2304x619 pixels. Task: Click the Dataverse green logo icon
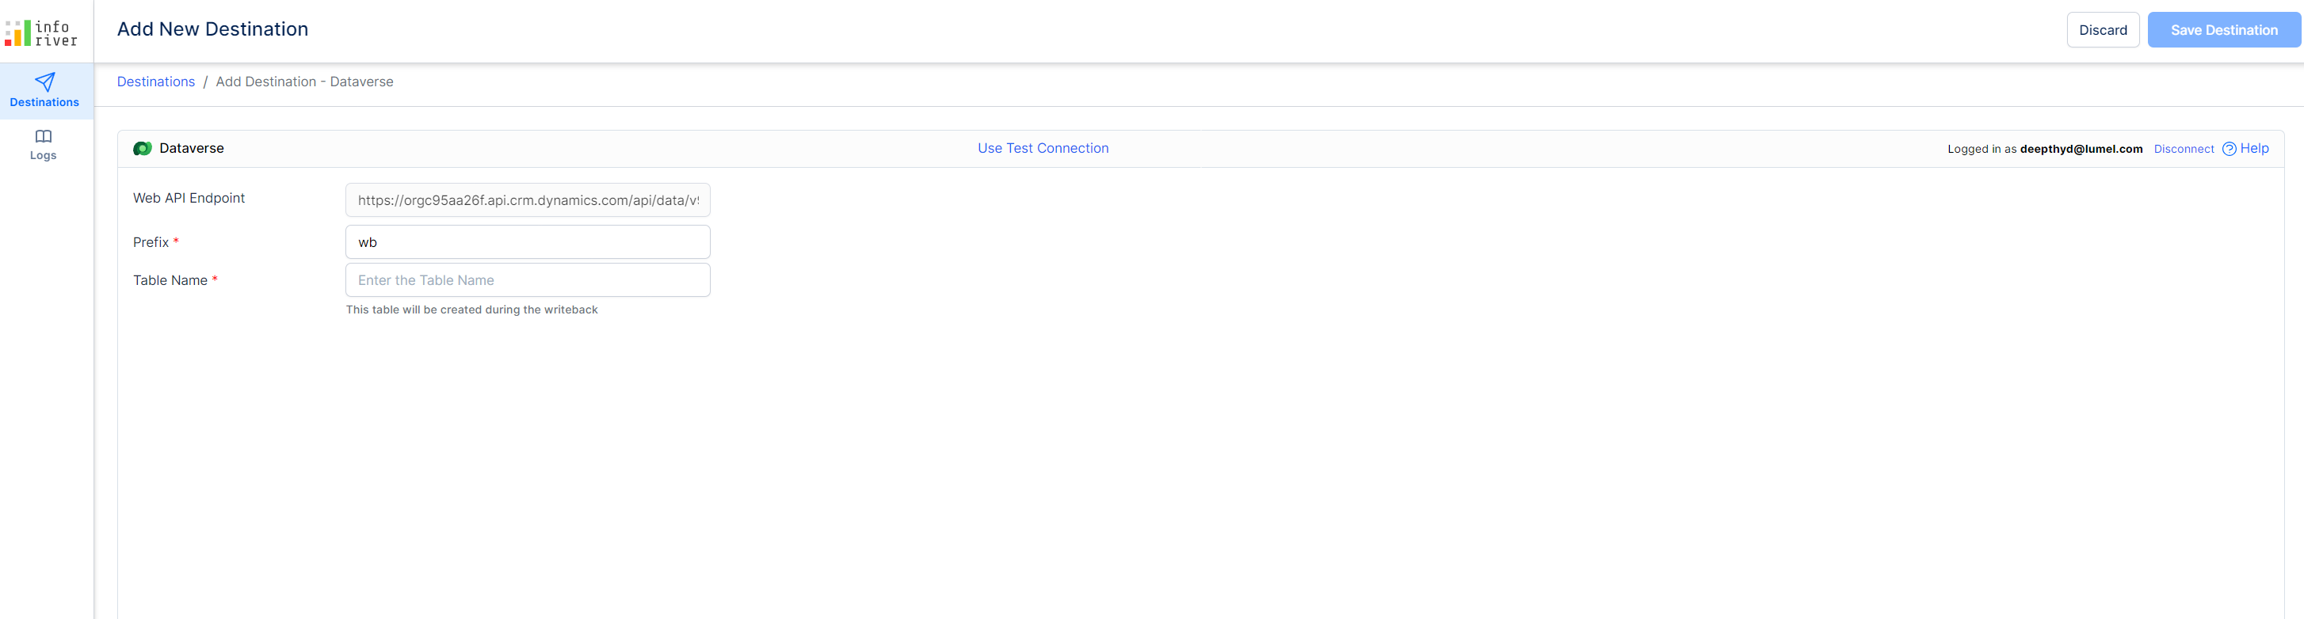click(x=142, y=148)
